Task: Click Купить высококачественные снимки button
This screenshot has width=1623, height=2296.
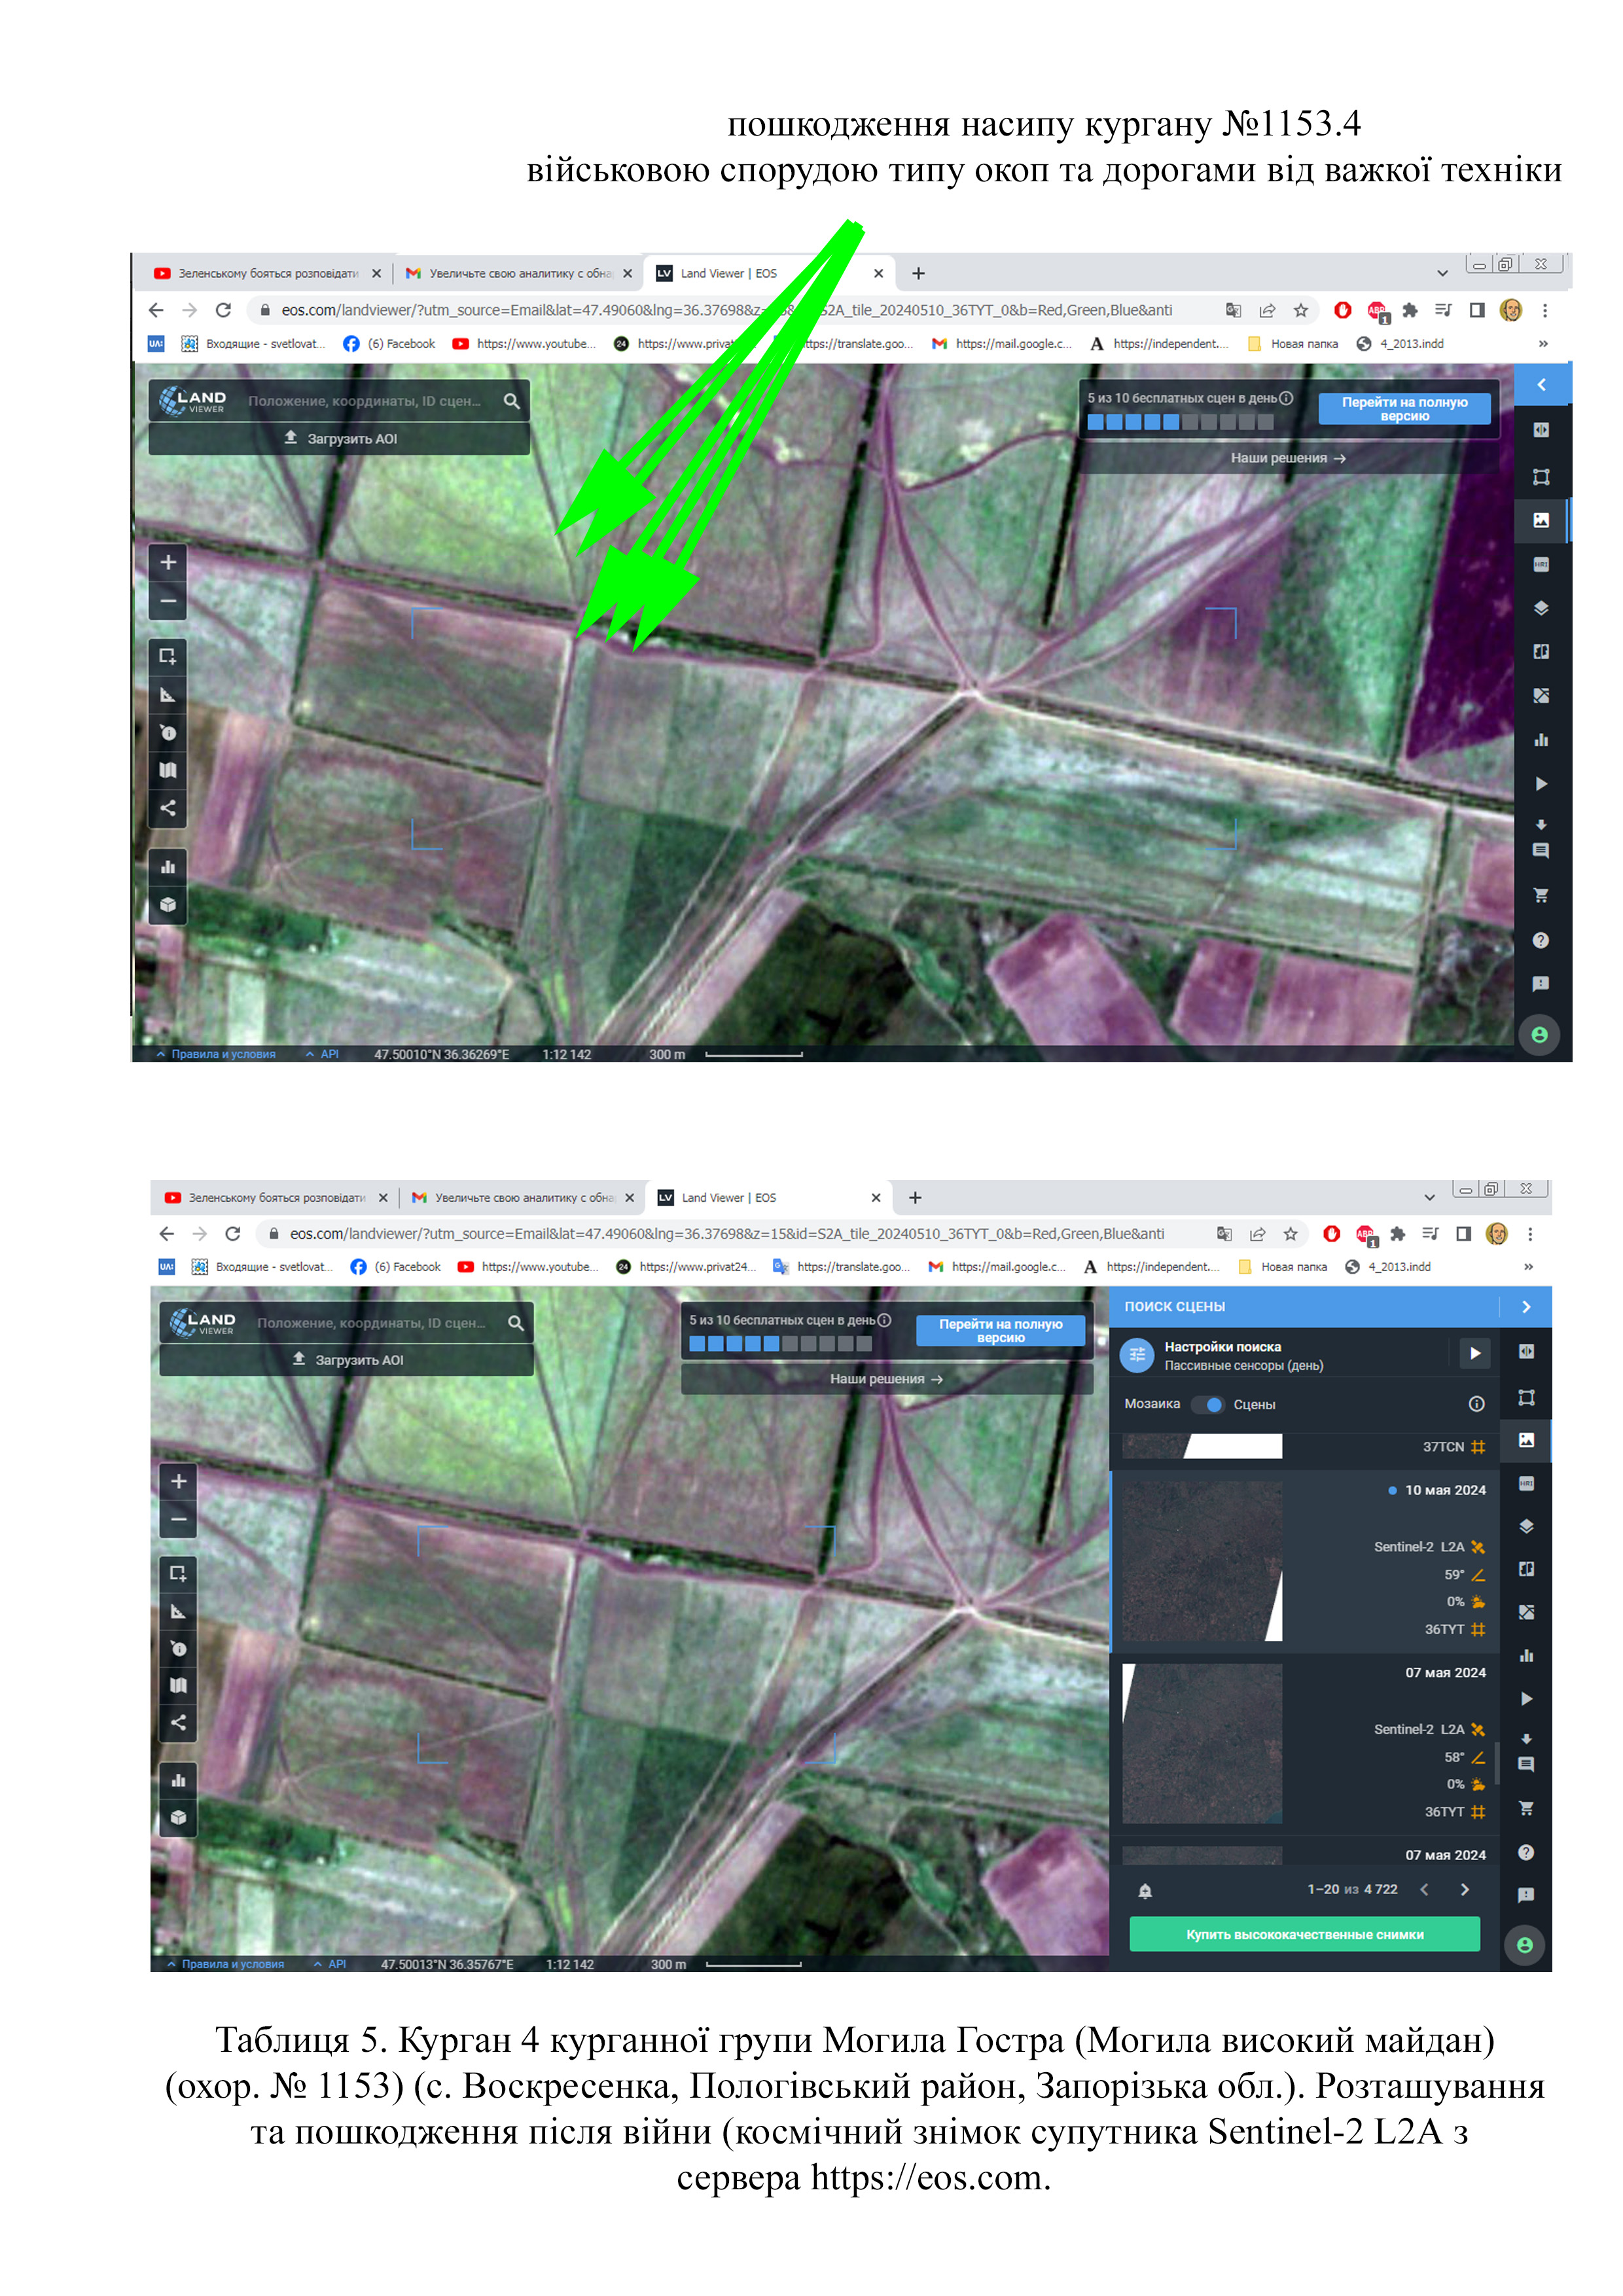Action: [x=1304, y=1934]
